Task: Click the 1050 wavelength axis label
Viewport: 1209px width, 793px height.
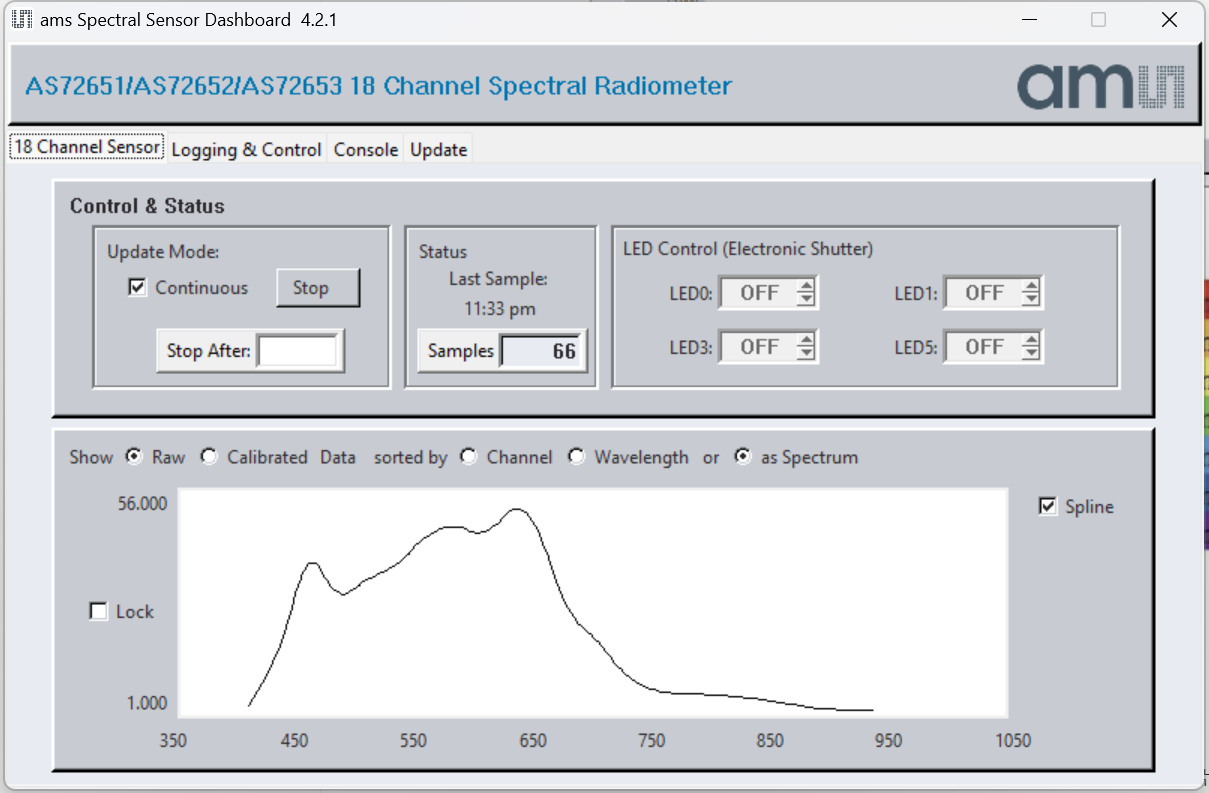Action: point(1013,741)
